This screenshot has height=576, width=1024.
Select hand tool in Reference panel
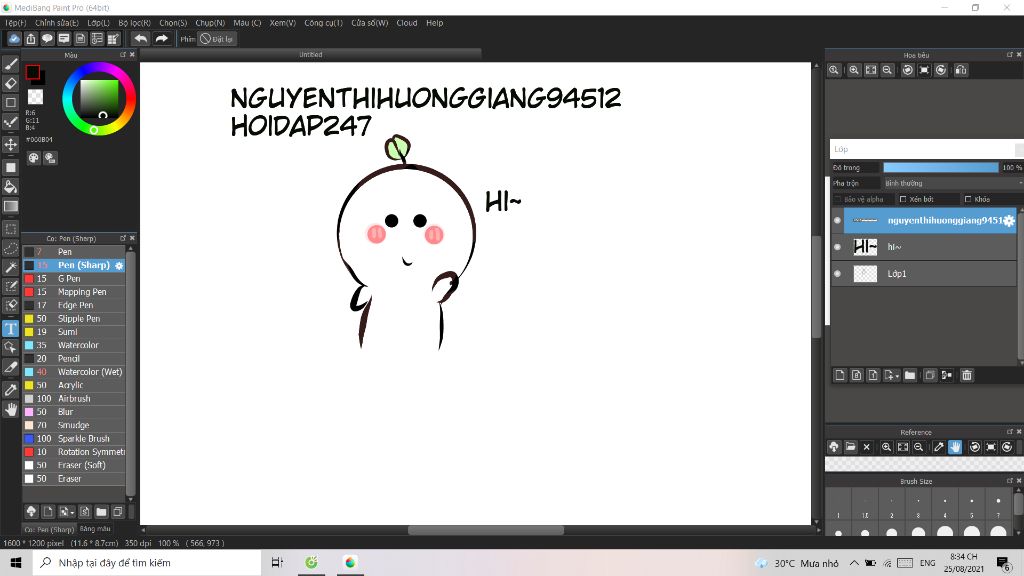coord(955,447)
